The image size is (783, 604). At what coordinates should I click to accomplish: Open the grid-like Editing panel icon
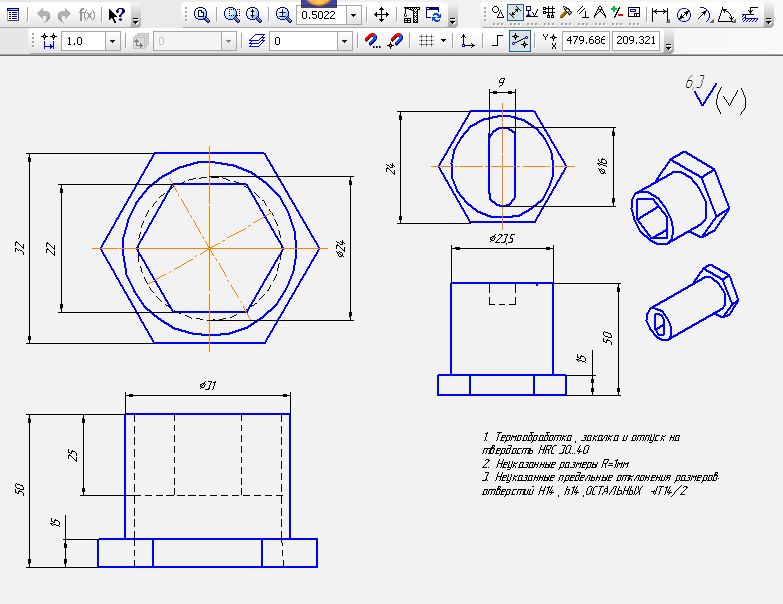pos(549,13)
